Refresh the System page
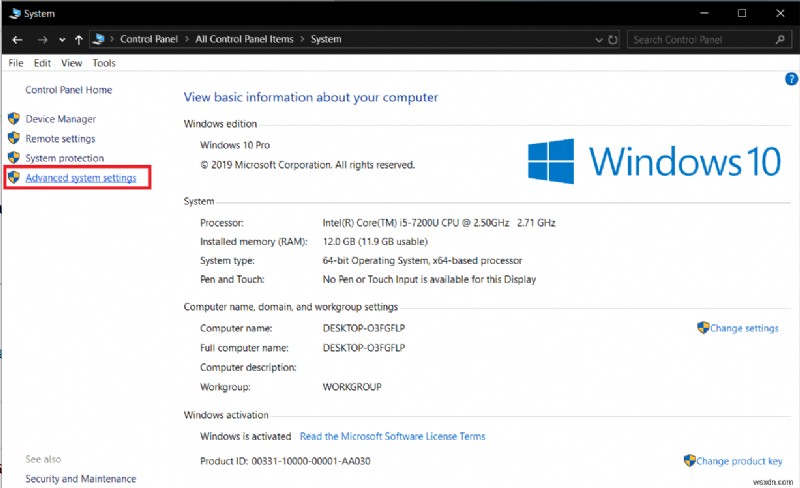Image resolution: width=800 pixels, height=488 pixels. pos(613,40)
